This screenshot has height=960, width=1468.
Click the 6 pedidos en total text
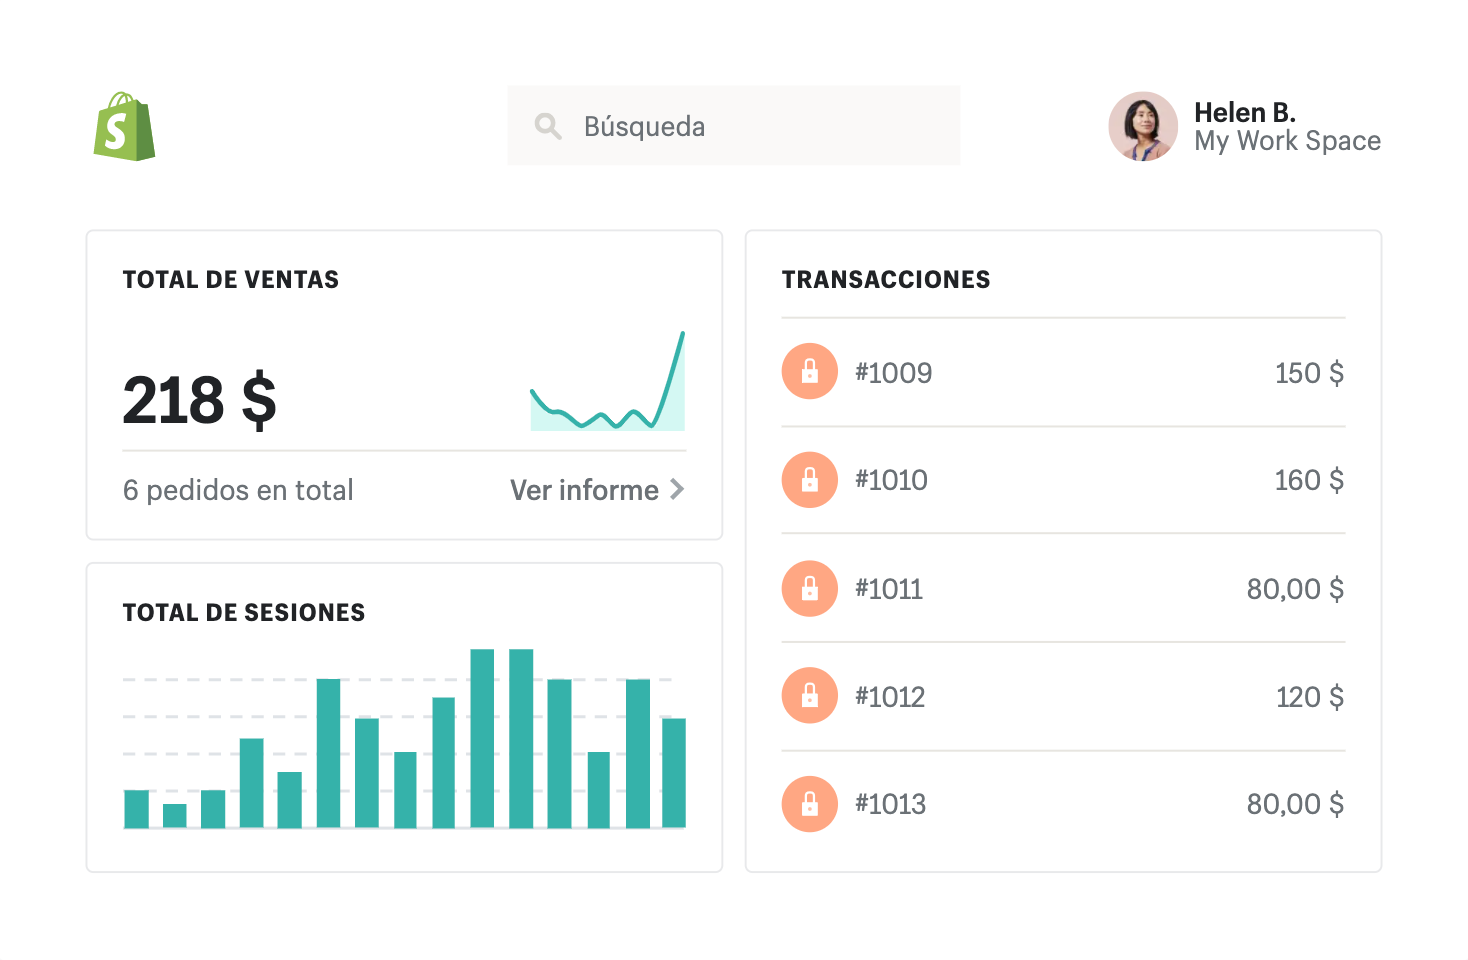tap(238, 490)
